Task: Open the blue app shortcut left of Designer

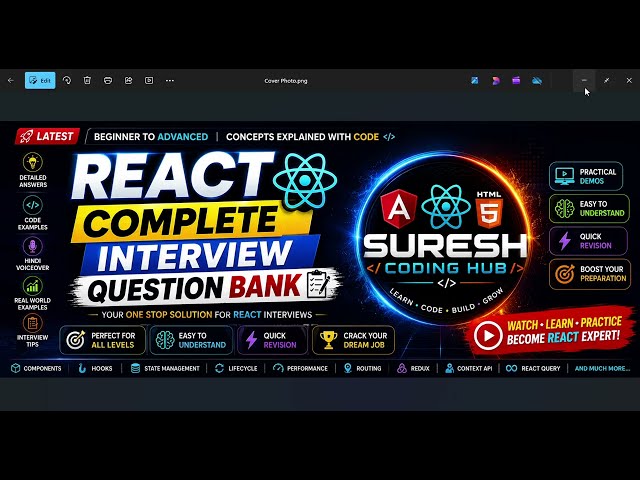Action: click(475, 80)
